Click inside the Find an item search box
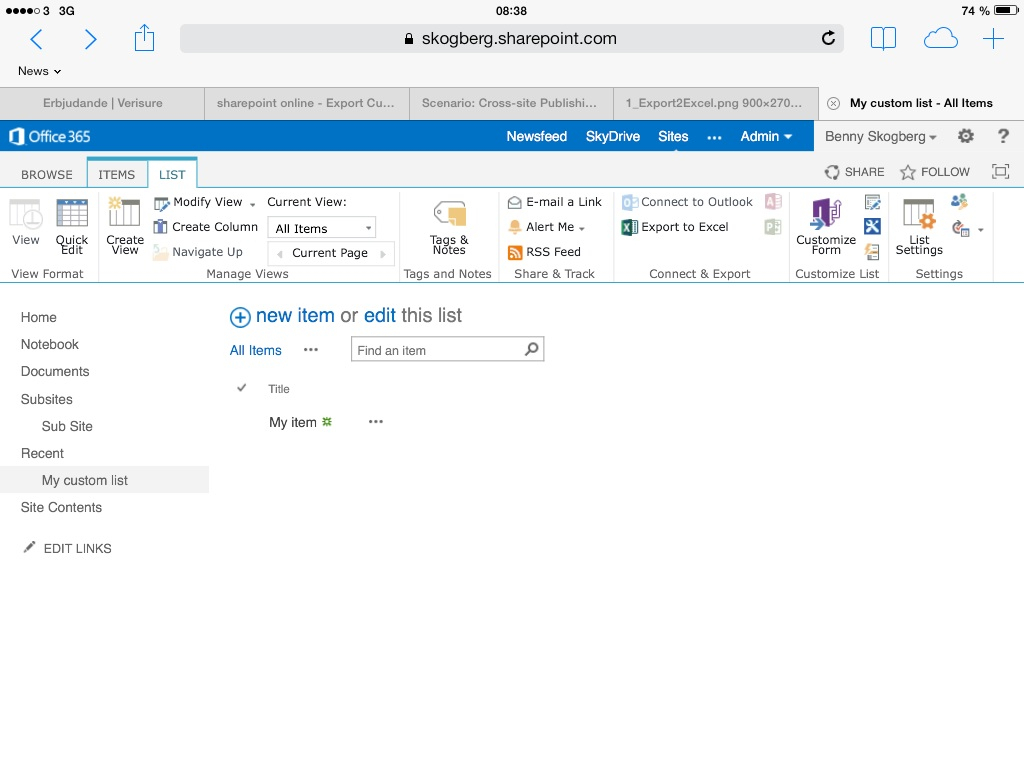Screen dimensions: 1024x768 click(x=435, y=348)
